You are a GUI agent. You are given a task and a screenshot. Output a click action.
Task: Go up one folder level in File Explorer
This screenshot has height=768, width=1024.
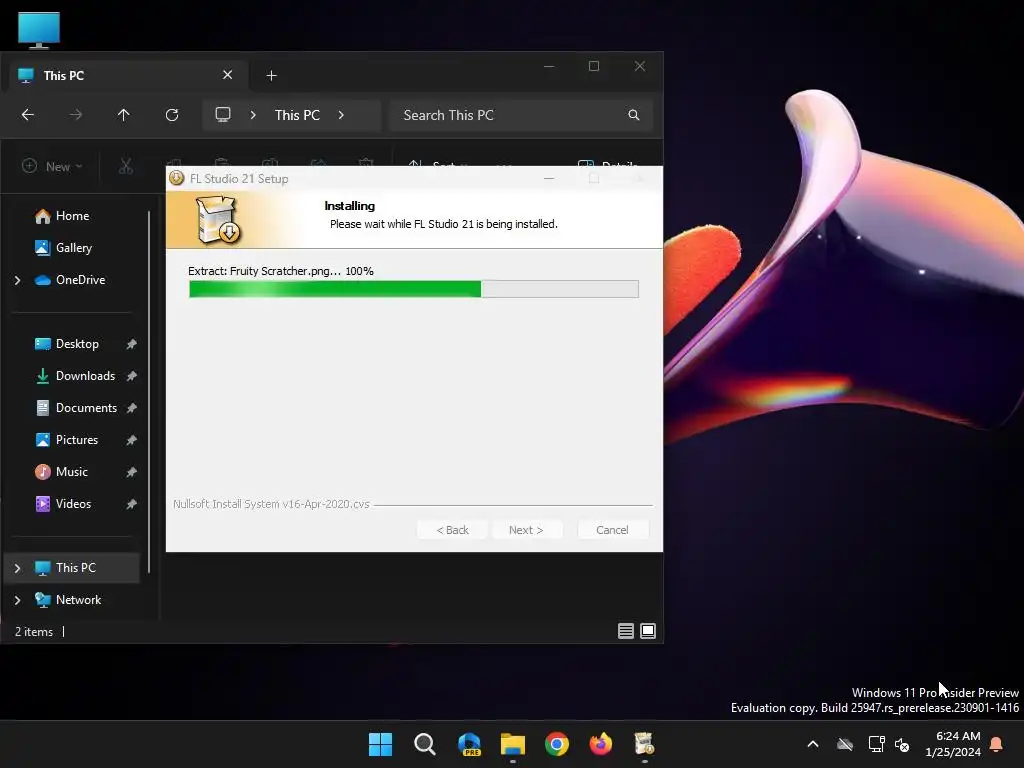tap(123, 115)
